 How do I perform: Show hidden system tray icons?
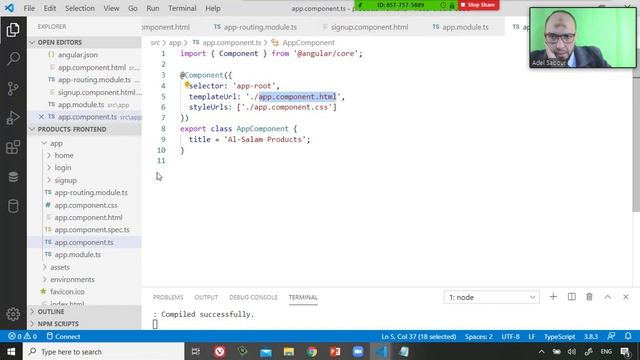tap(541, 351)
